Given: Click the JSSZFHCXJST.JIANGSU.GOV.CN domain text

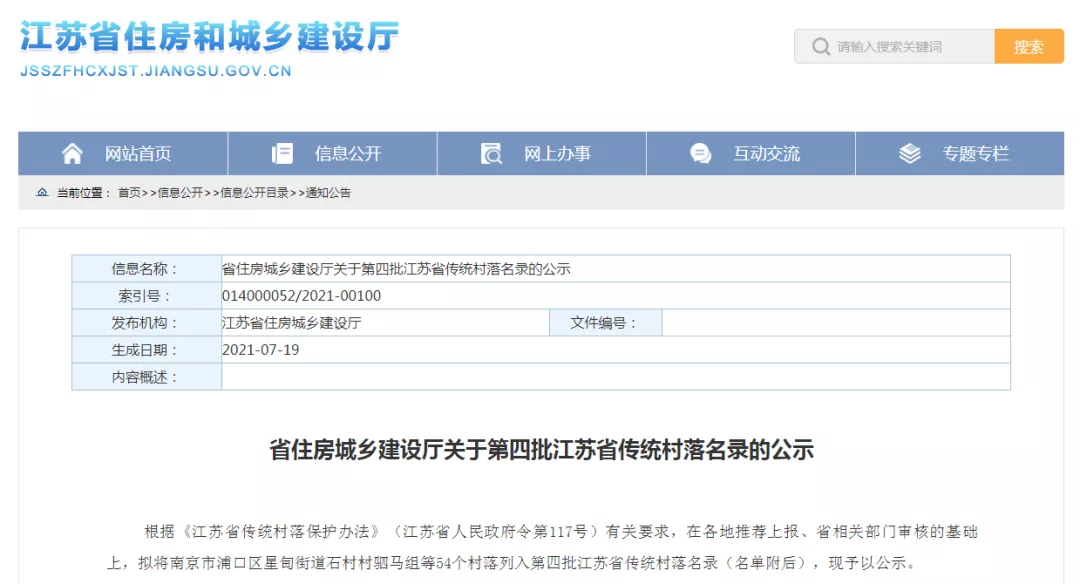Looking at the screenshot, I should click(156, 71).
